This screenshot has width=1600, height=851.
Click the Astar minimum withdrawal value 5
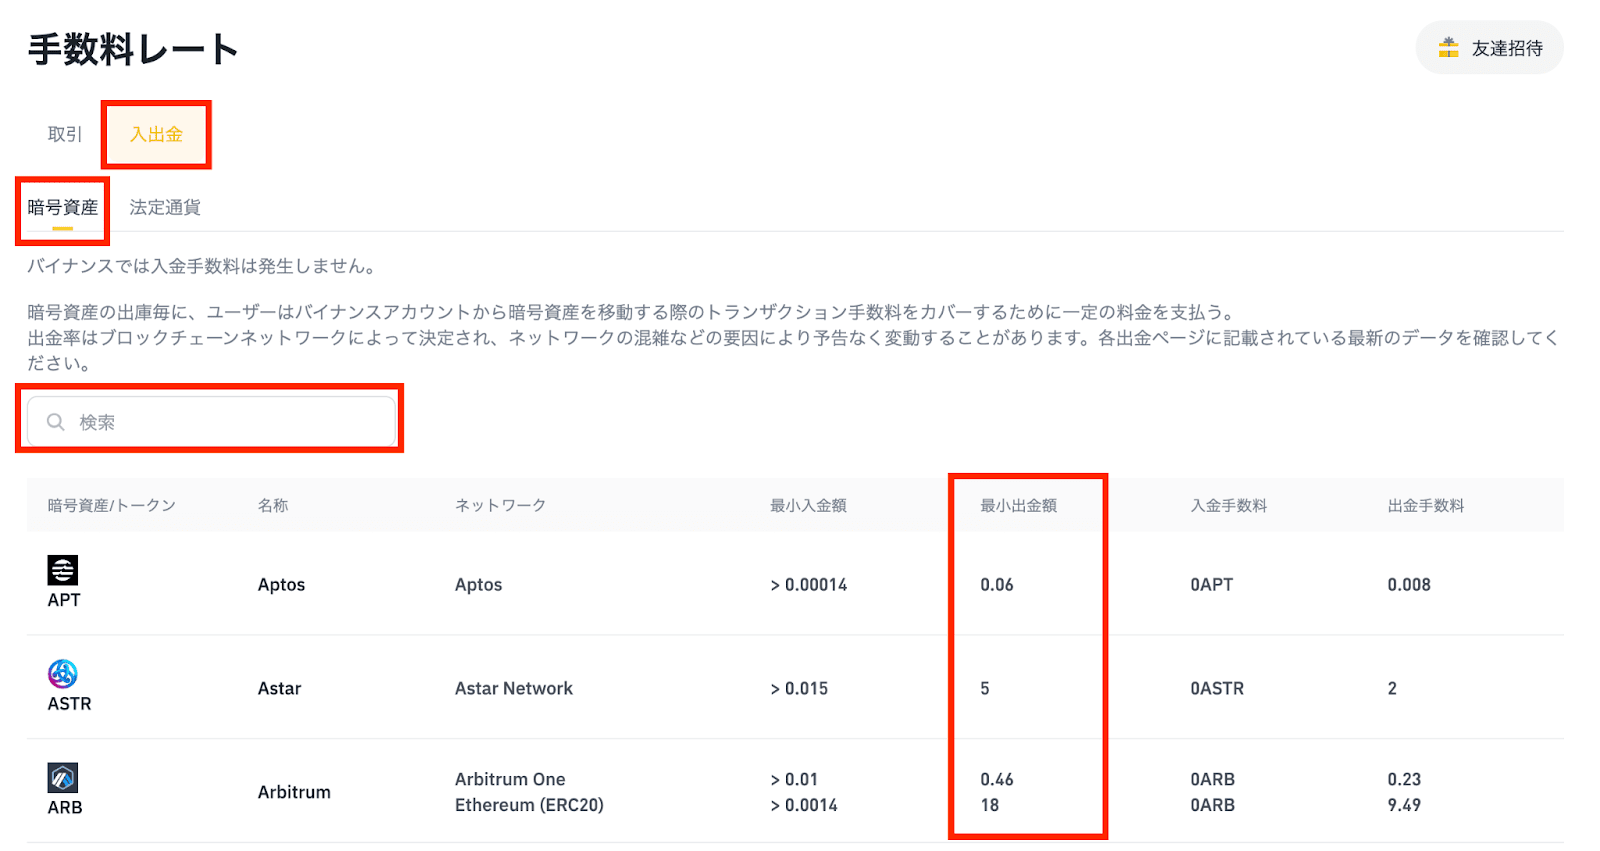(x=985, y=688)
